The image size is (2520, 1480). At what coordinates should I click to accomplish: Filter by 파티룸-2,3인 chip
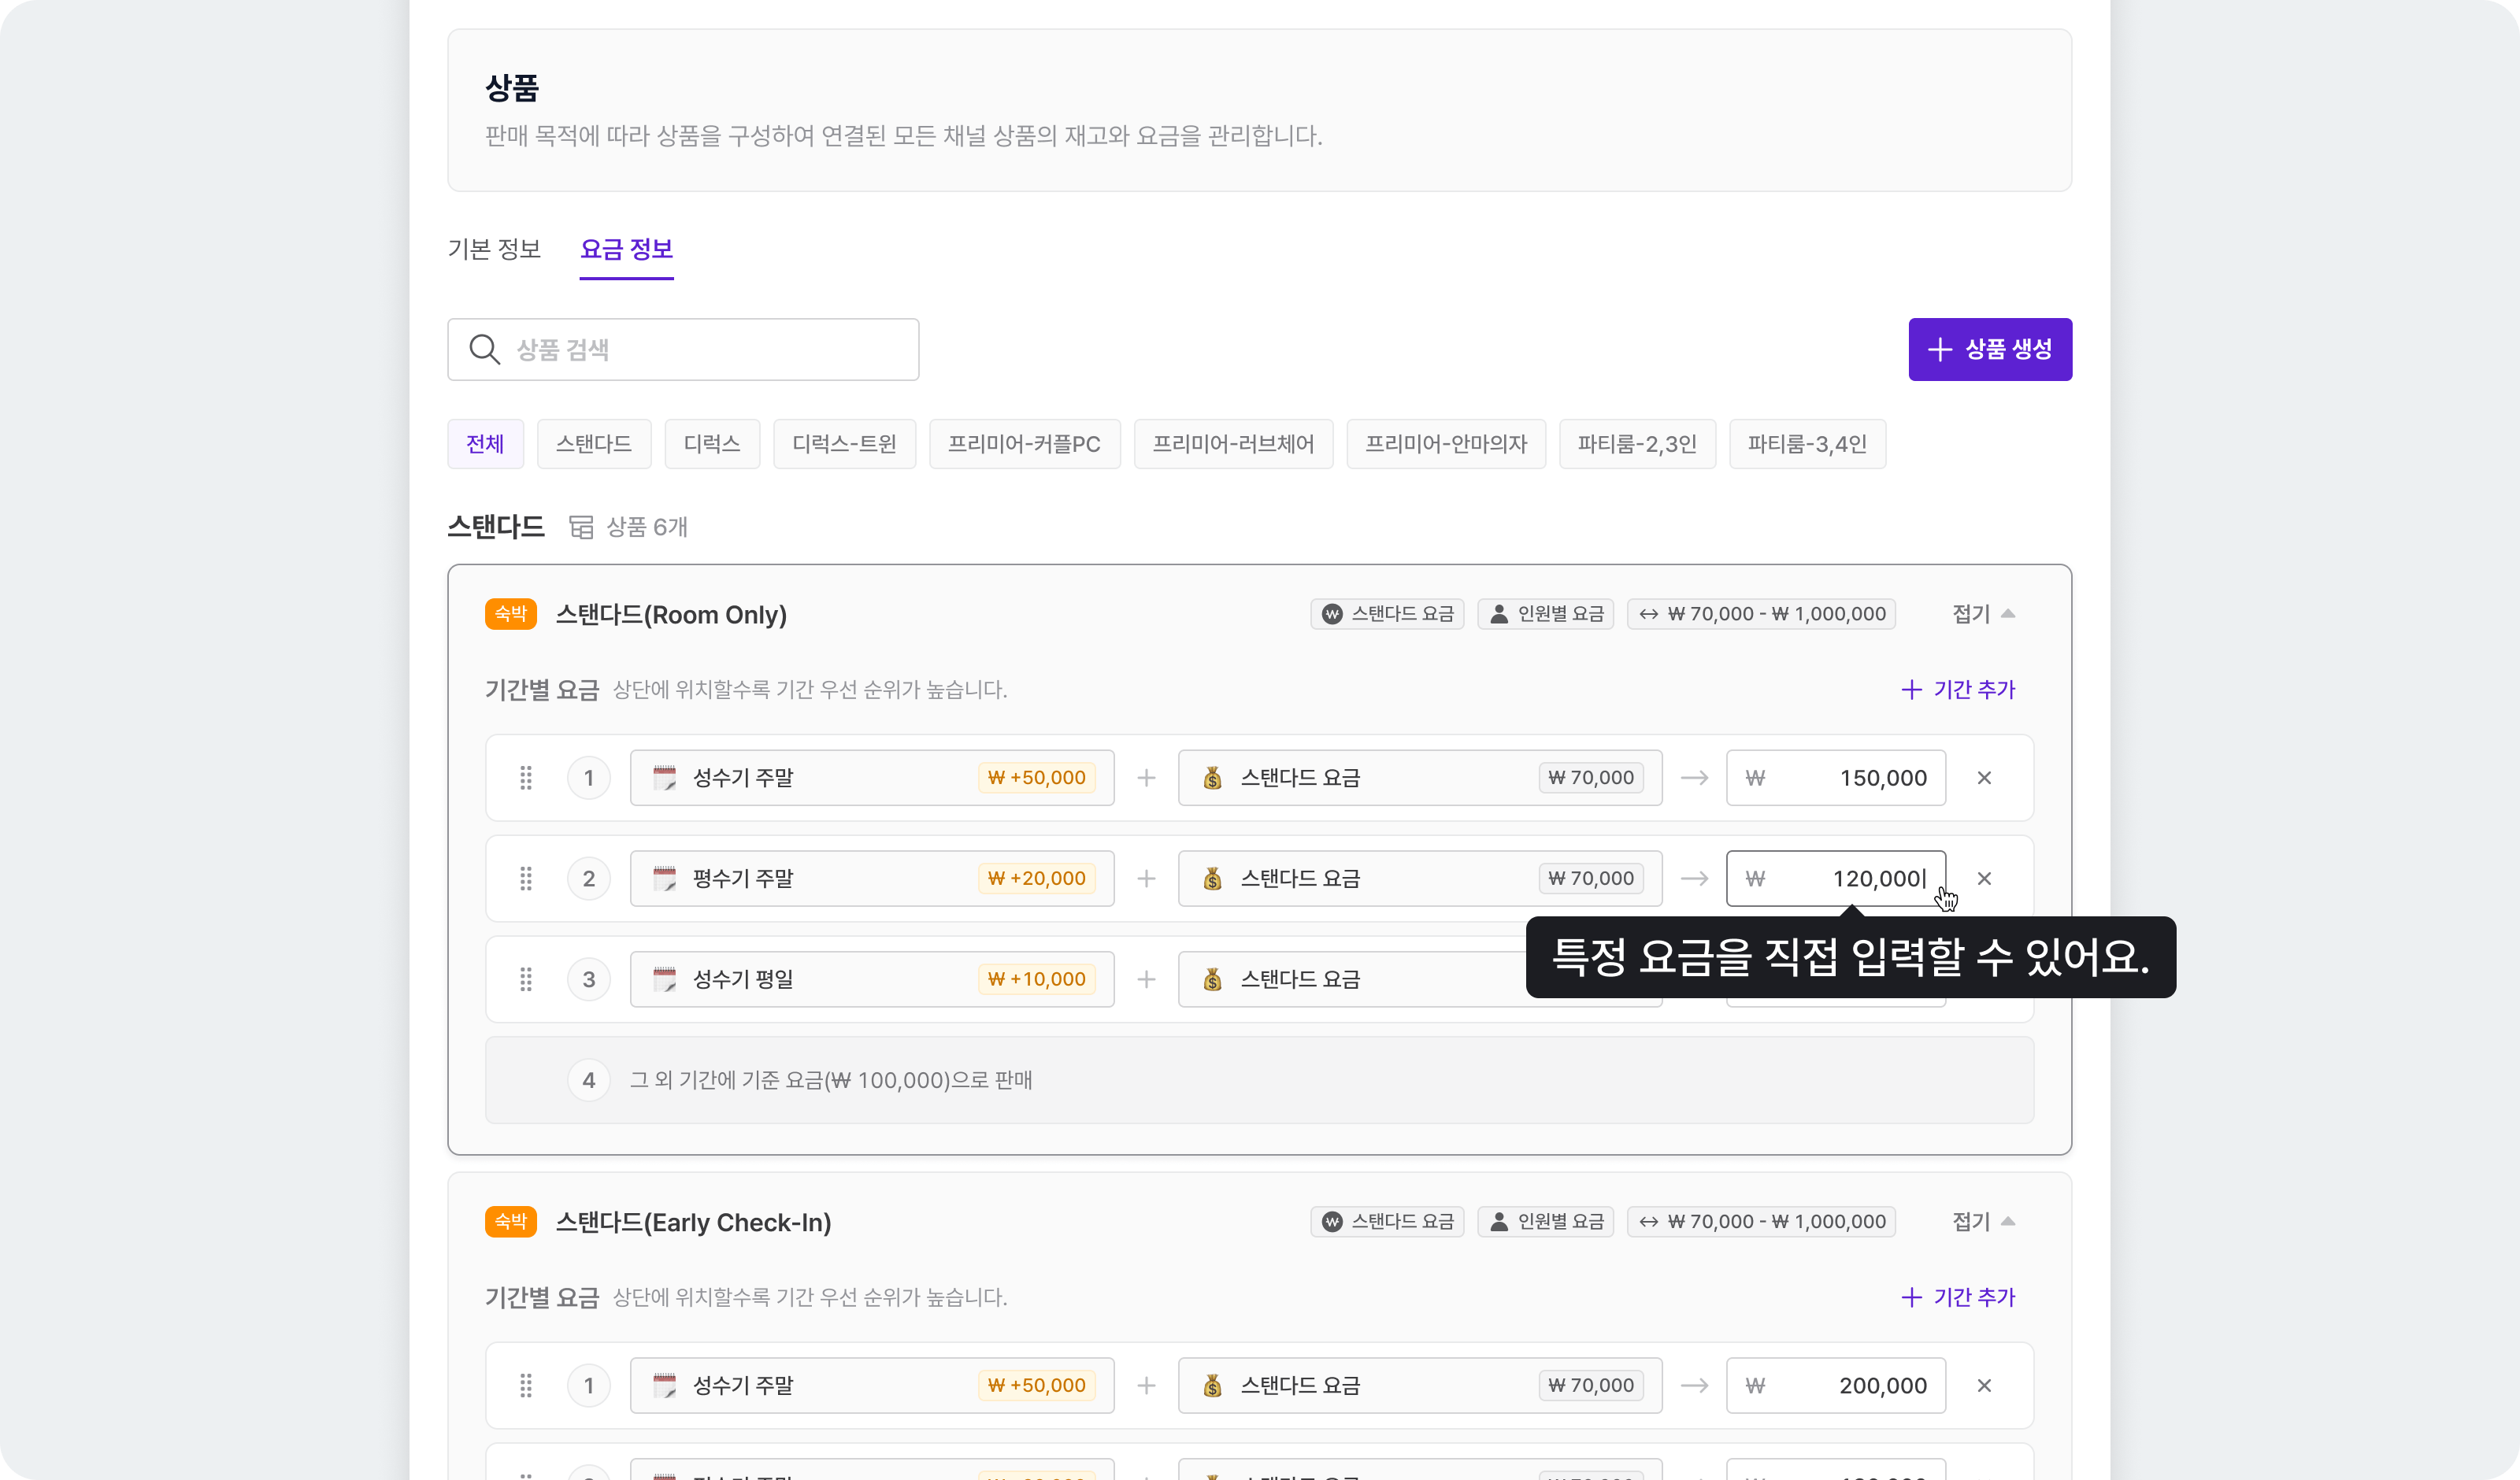click(1637, 444)
